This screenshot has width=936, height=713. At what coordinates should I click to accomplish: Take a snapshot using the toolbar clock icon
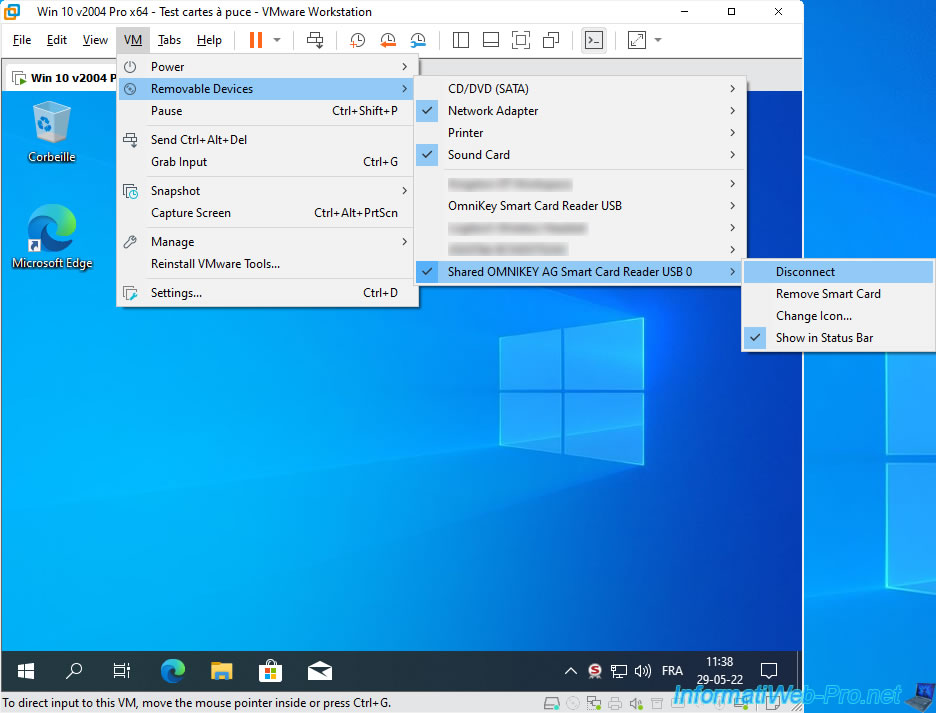(x=357, y=40)
